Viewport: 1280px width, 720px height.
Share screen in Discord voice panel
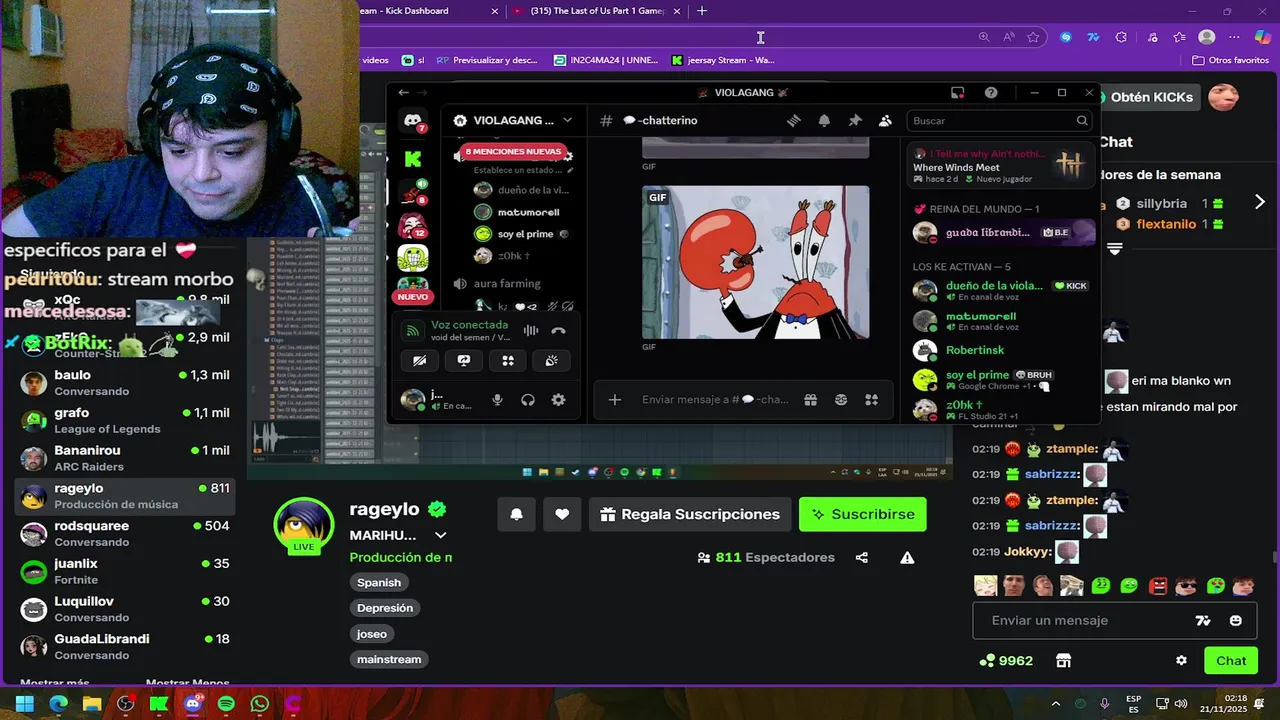(x=464, y=361)
